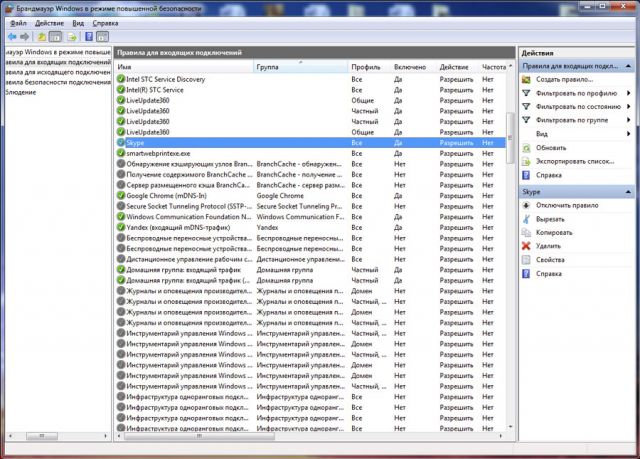Viewport: 640px width, 459px height.
Task: Open Справка under the Skype section
Action: [549, 274]
